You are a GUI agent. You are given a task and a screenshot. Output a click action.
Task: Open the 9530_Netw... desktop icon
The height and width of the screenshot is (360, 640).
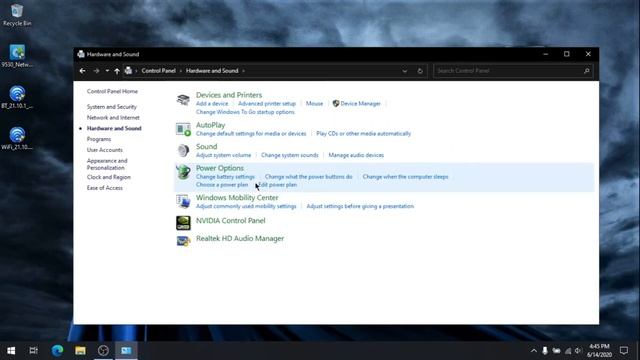click(x=17, y=56)
